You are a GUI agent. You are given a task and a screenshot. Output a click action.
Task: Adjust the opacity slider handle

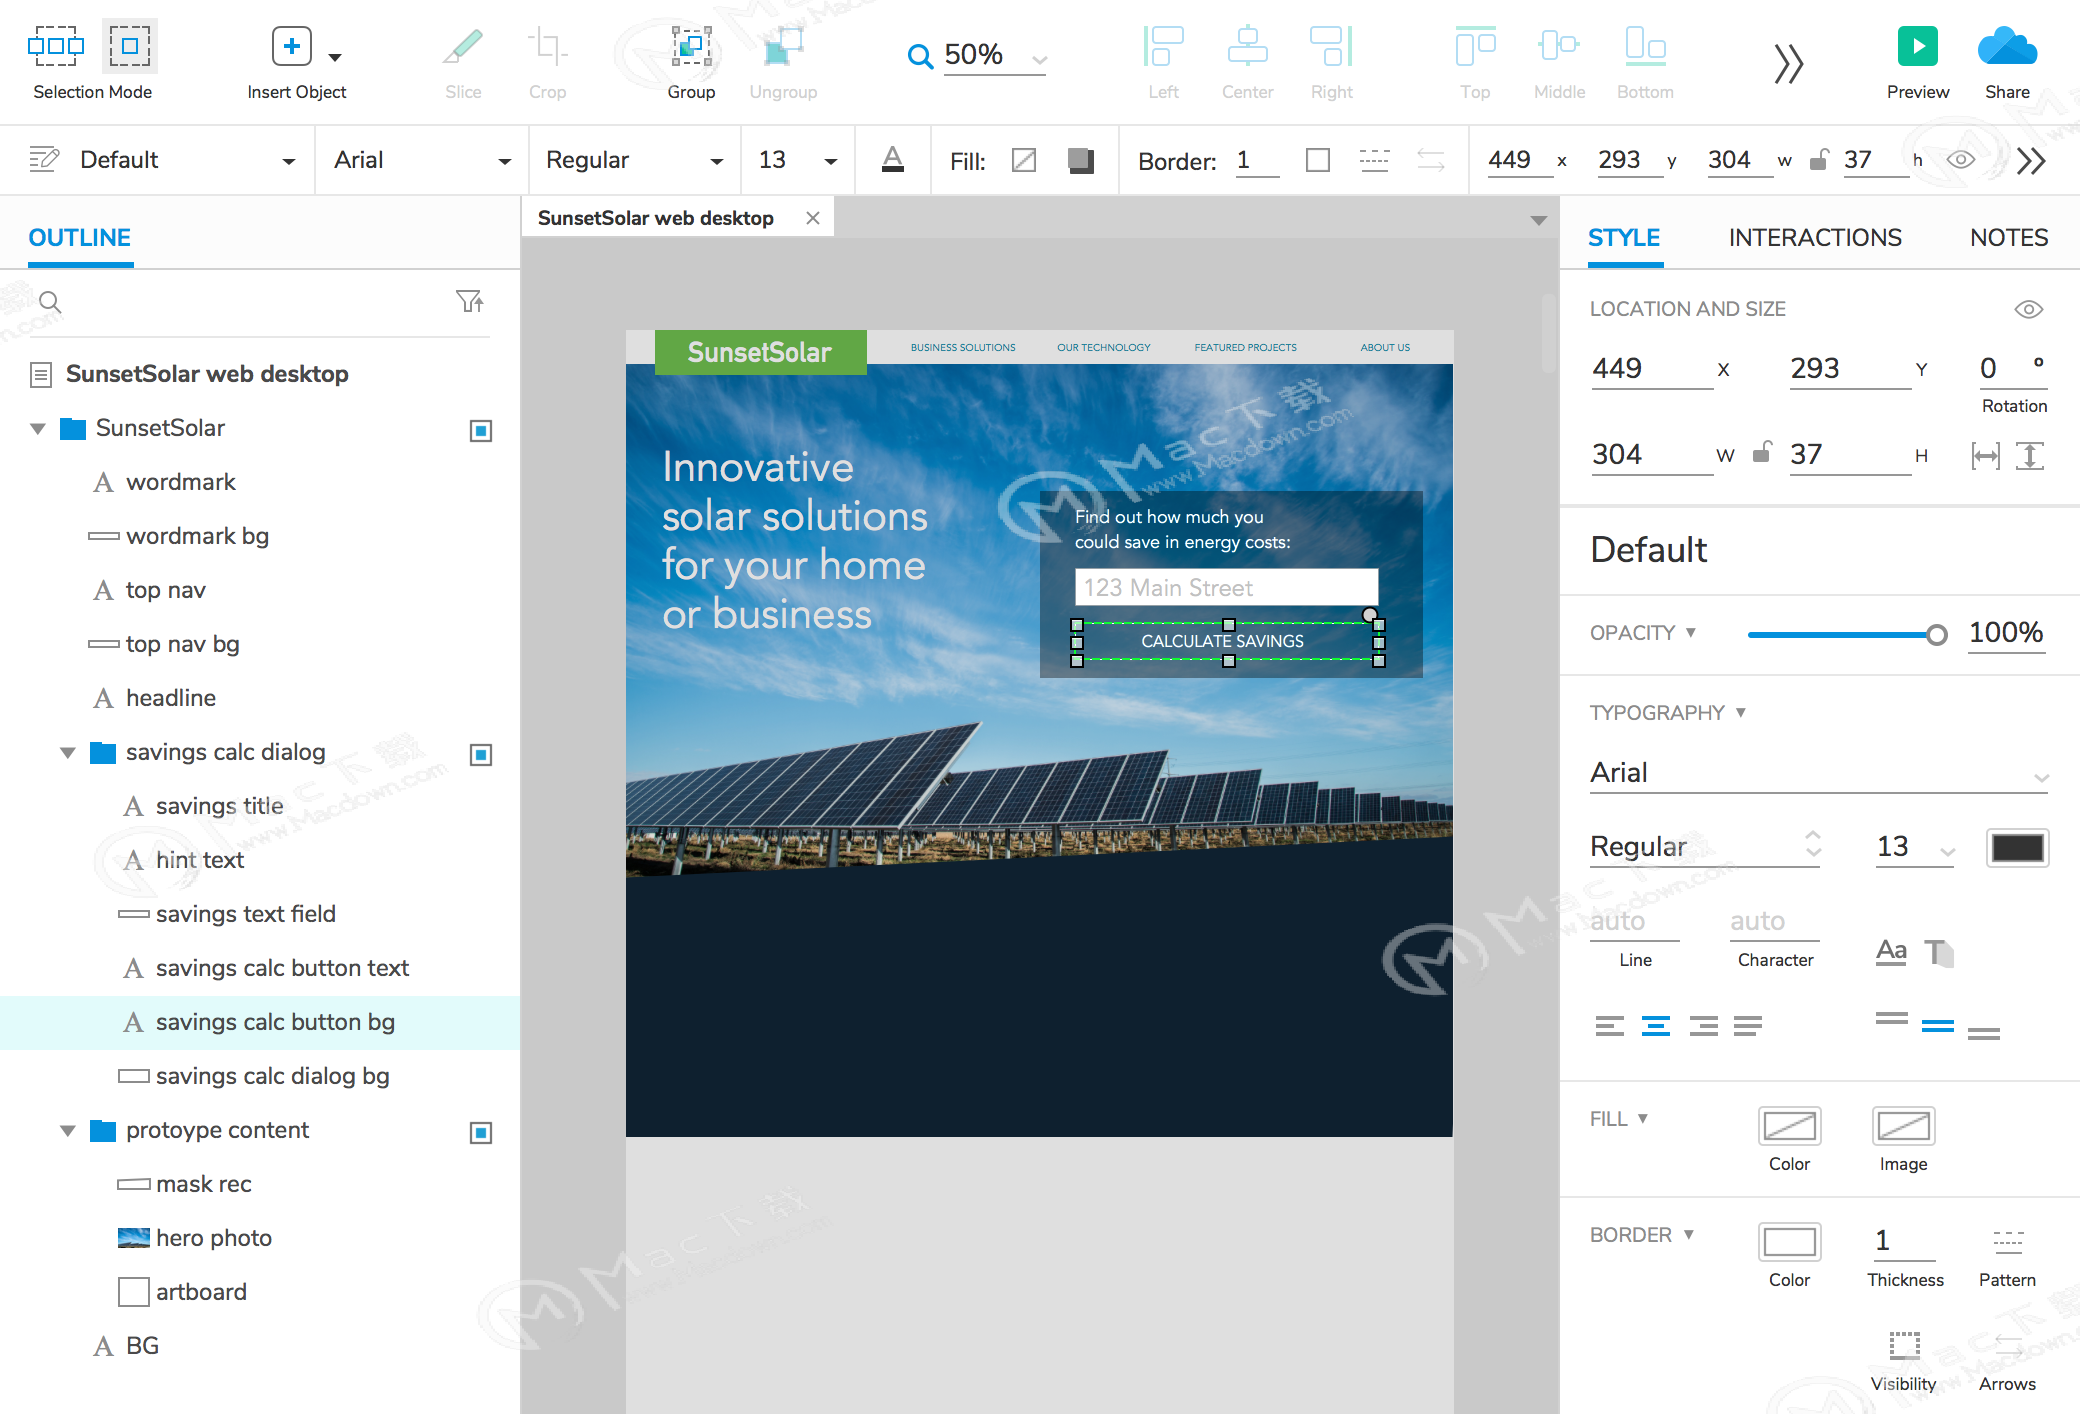tap(1937, 635)
